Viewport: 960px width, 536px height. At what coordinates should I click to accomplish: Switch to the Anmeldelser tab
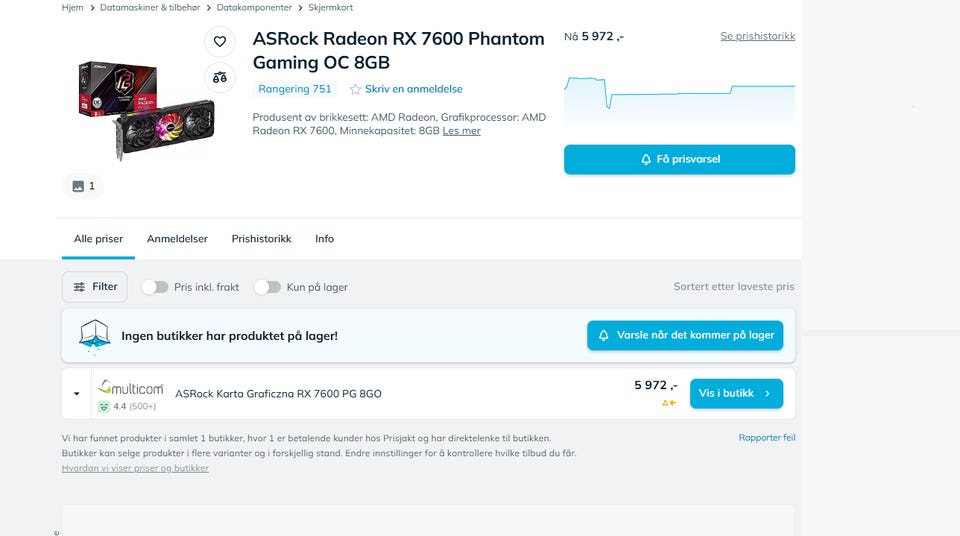[177, 239]
